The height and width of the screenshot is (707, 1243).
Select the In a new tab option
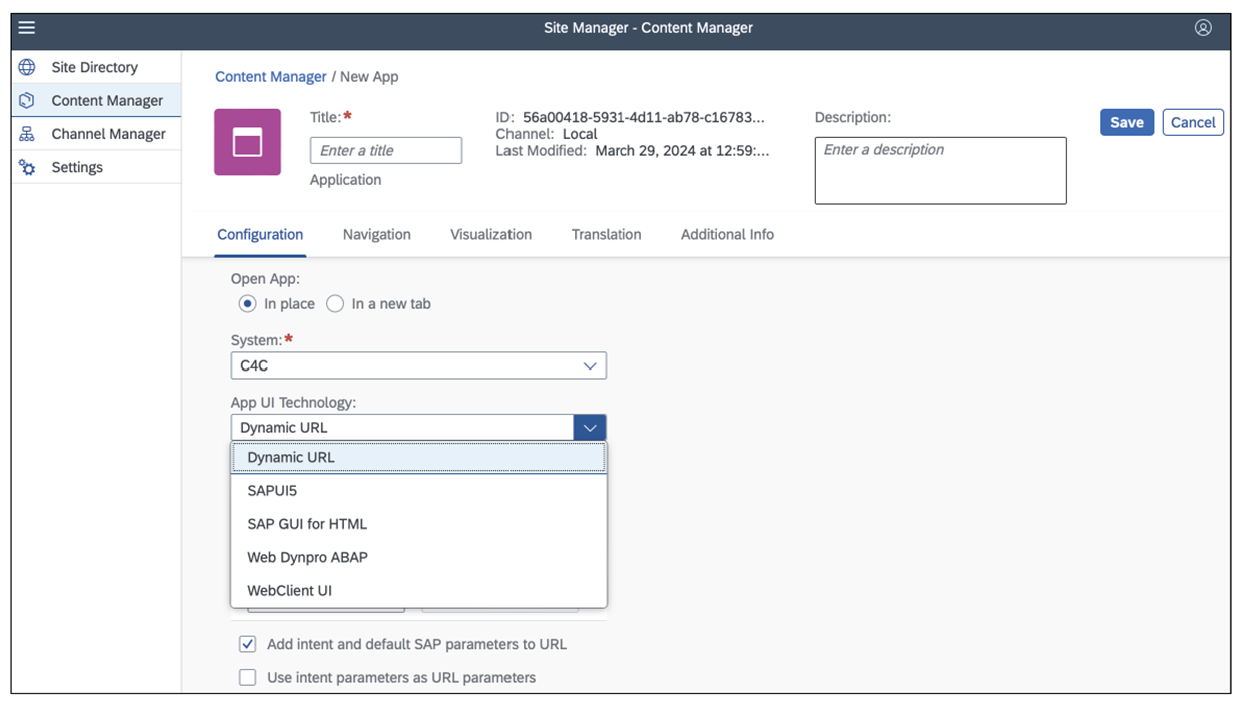[335, 304]
